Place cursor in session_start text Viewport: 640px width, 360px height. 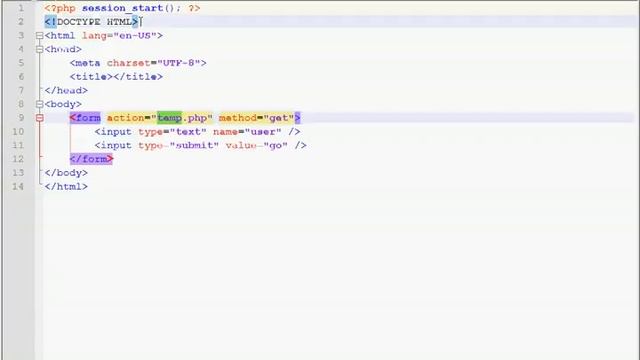click(122, 8)
